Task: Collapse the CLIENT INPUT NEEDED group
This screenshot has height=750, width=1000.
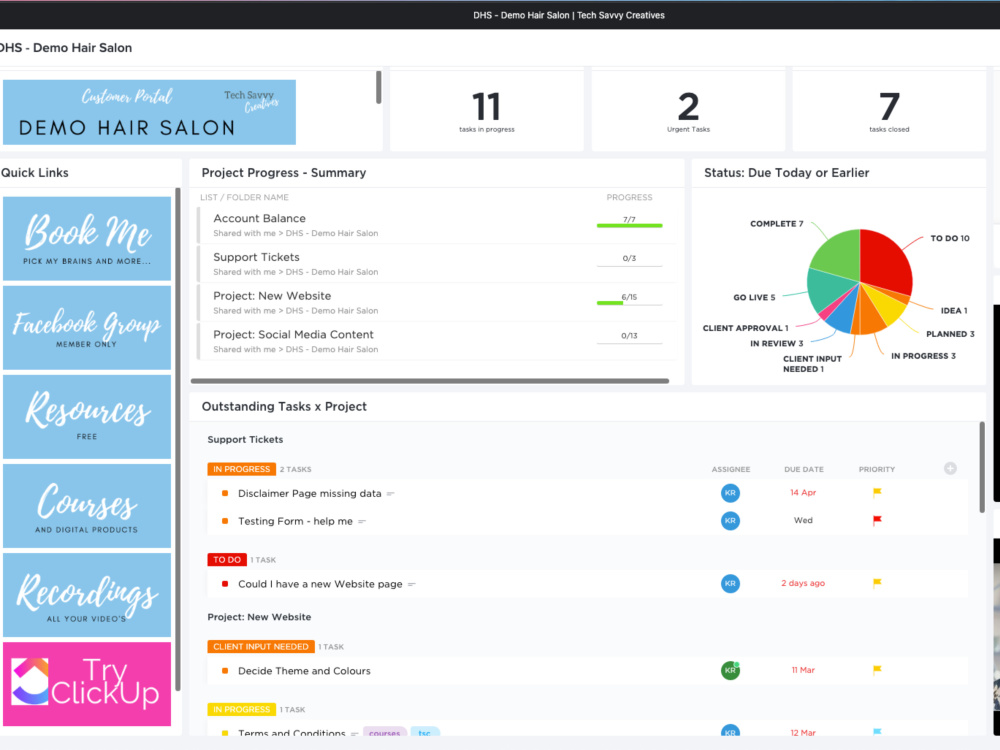Action: (260, 646)
